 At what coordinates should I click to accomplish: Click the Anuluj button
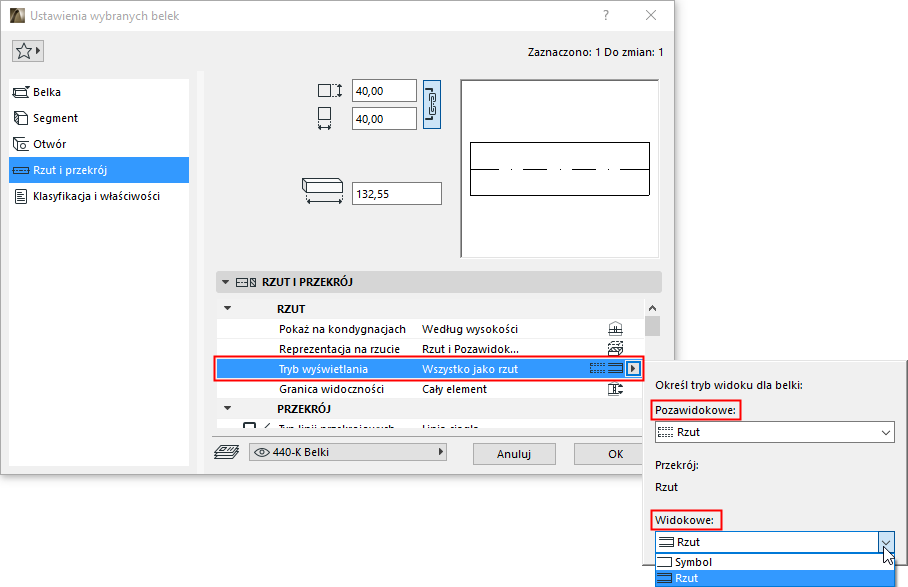point(514,454)
